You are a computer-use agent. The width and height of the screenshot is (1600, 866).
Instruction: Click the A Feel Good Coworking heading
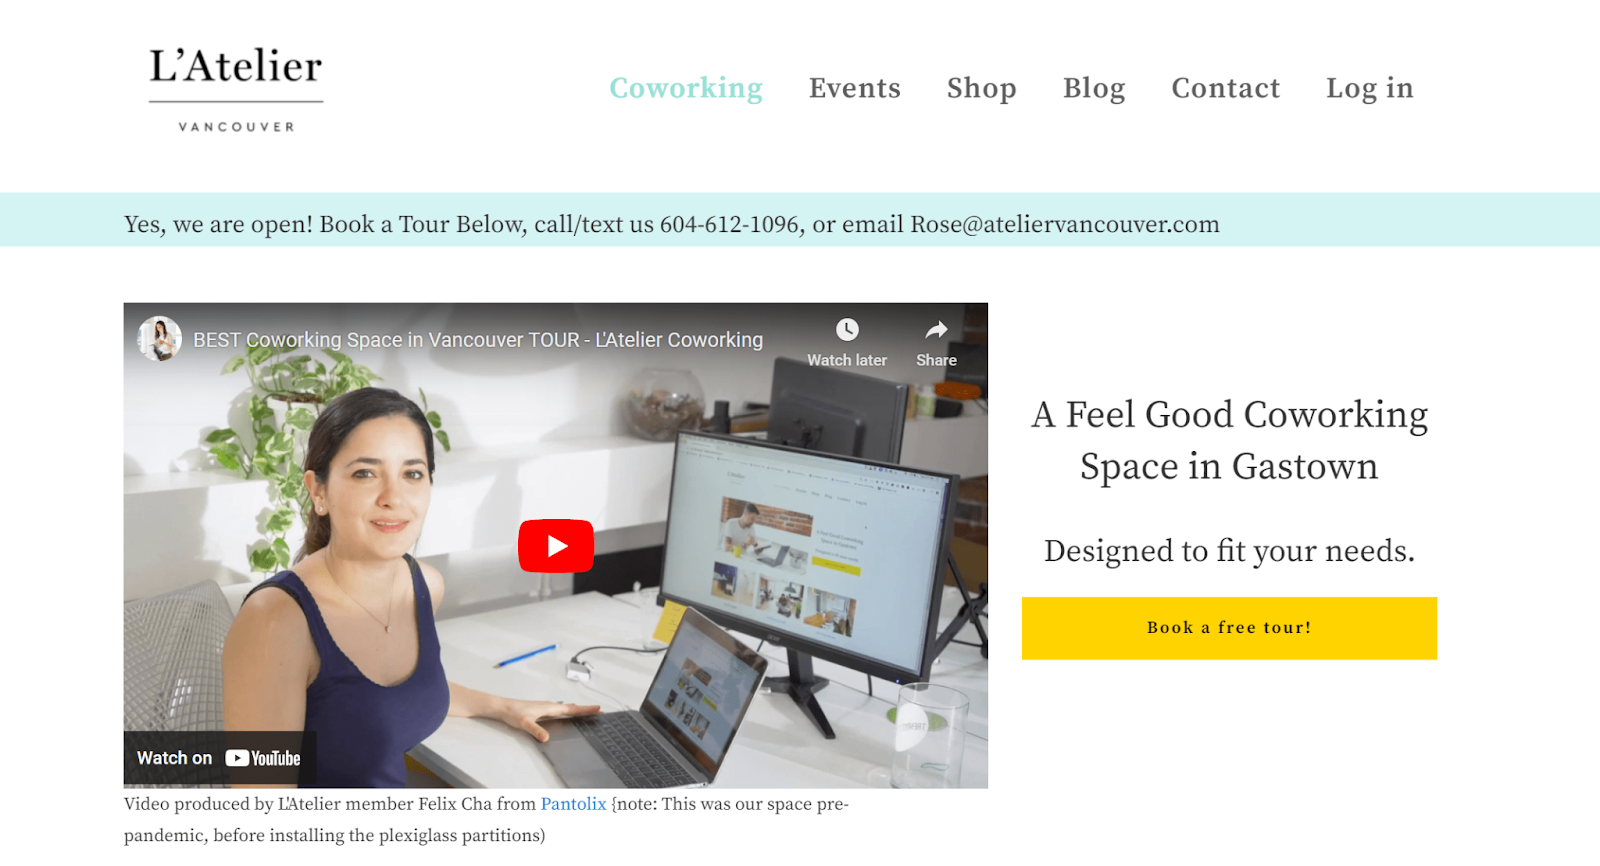coord(1229,440)
